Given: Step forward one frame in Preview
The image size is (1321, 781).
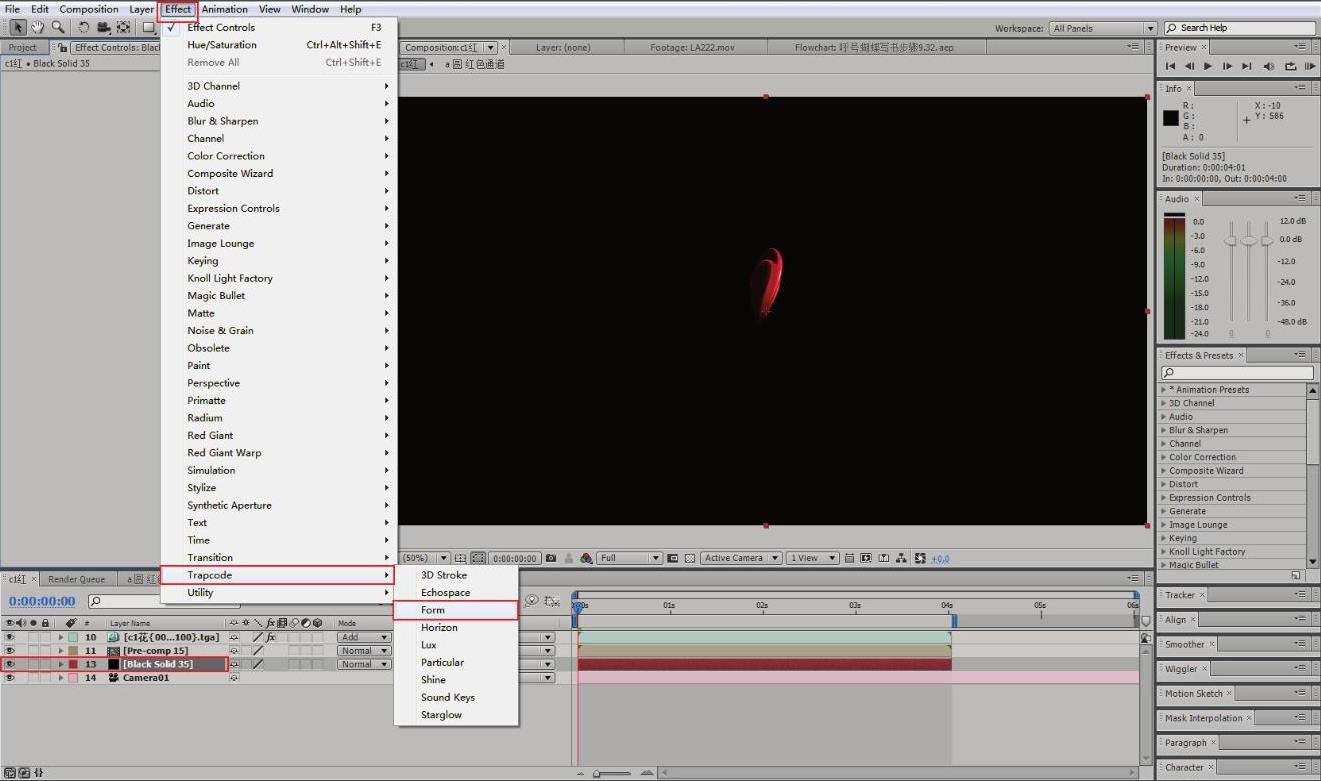Looking at the screenshot, I should coord(1227,66).
